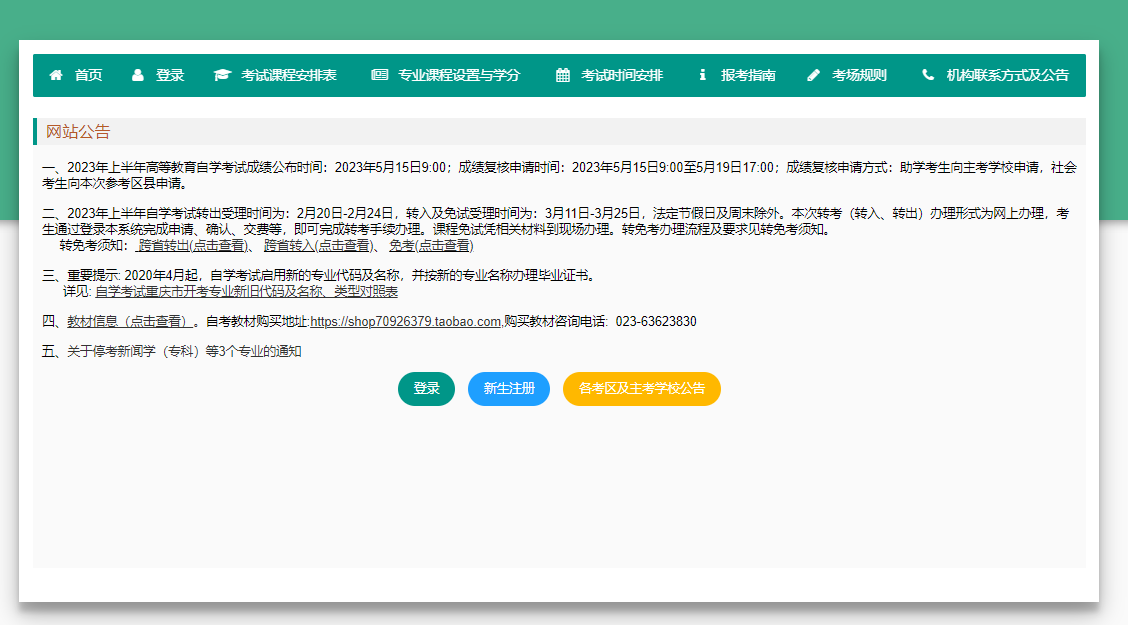
Task: Click the home icon before 首页
Action: [x=56, y=75]
